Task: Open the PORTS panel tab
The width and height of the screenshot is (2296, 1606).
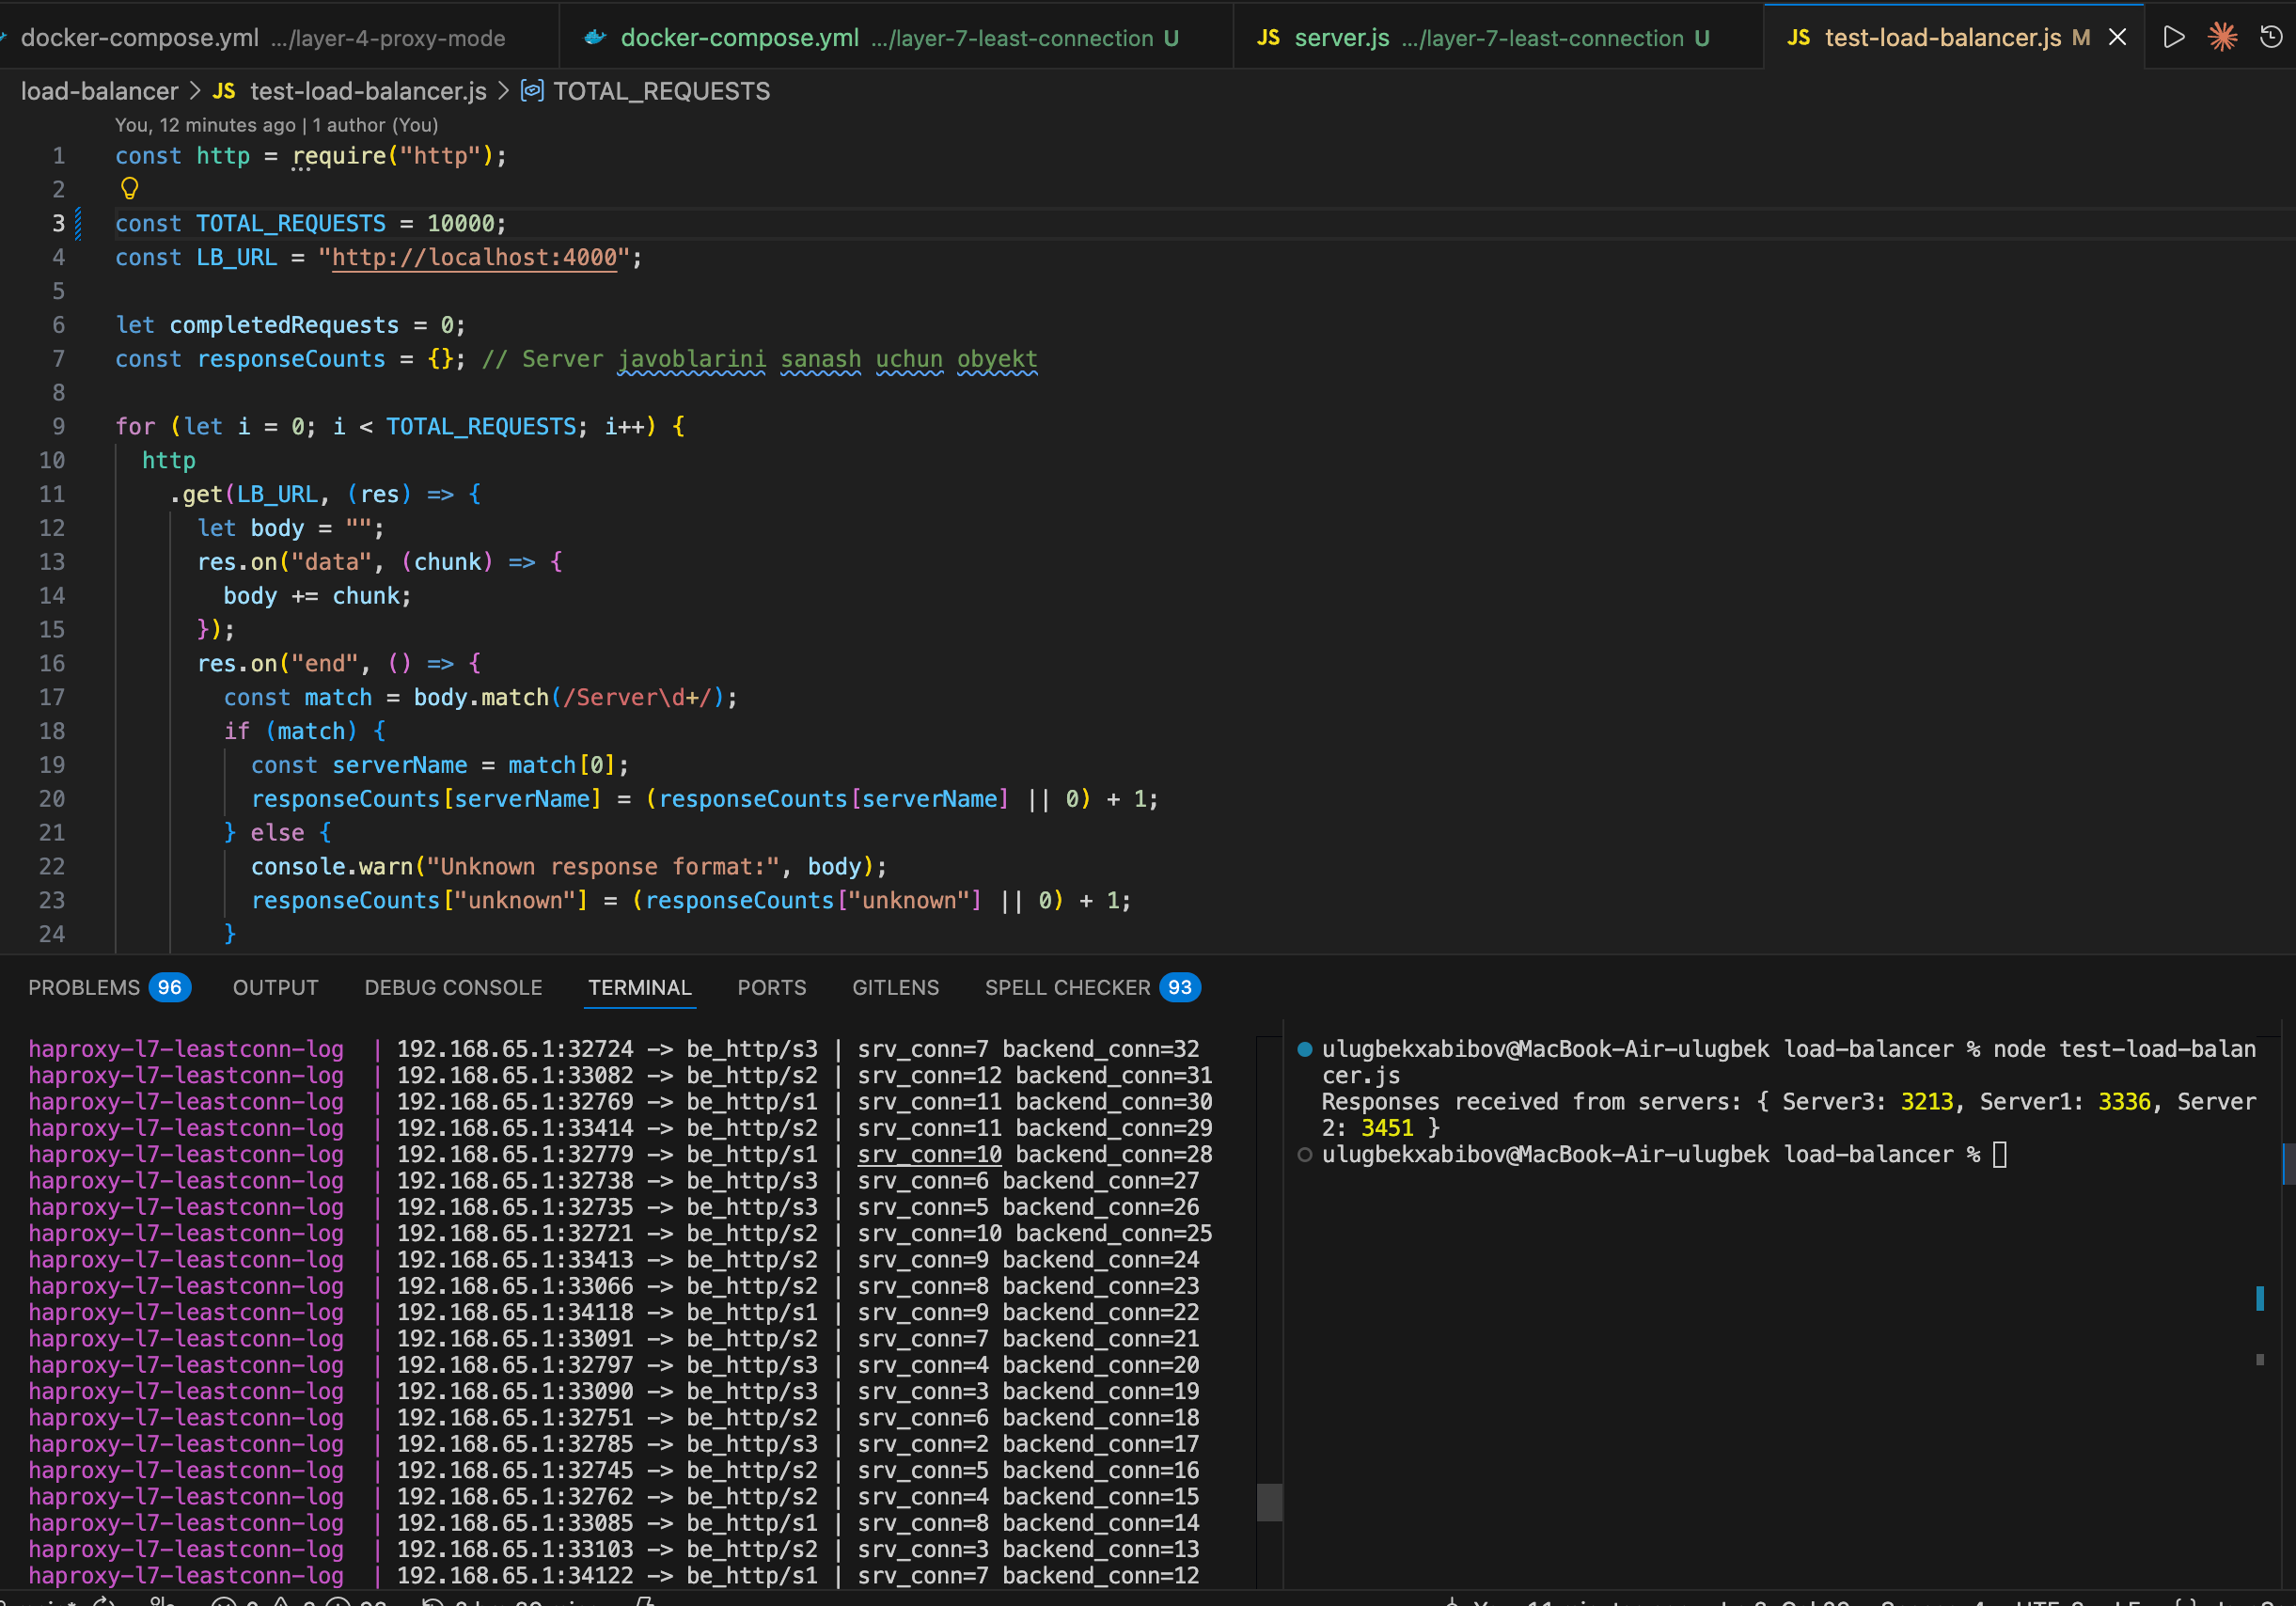Action: tap(771, 987)
